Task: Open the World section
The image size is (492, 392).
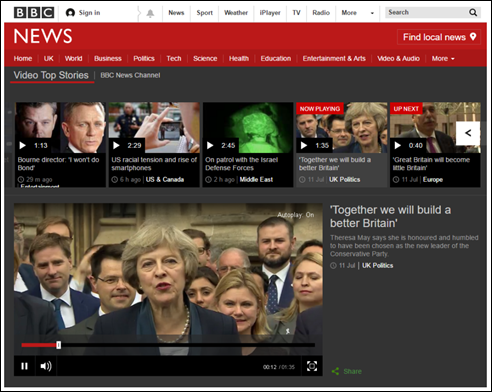Action: pos(73,59)
